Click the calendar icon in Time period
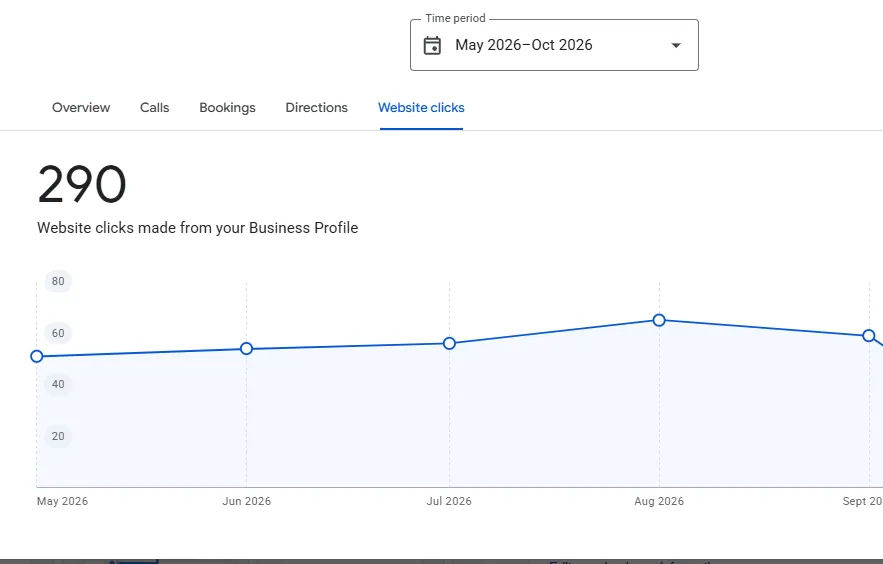The width and height of the screenshot is (883, 564). pyautogui.click(x=432, y=45)
